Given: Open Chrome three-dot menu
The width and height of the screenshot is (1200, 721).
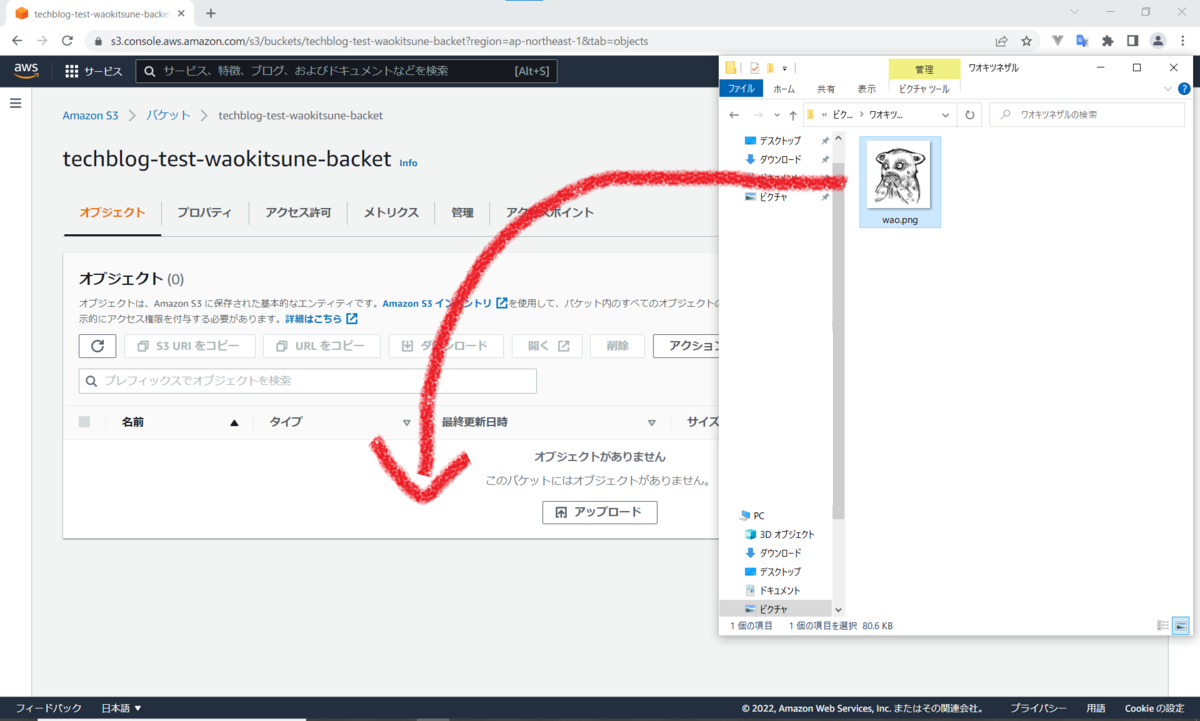Looking at the screenshot, I should click(1183, 41).
